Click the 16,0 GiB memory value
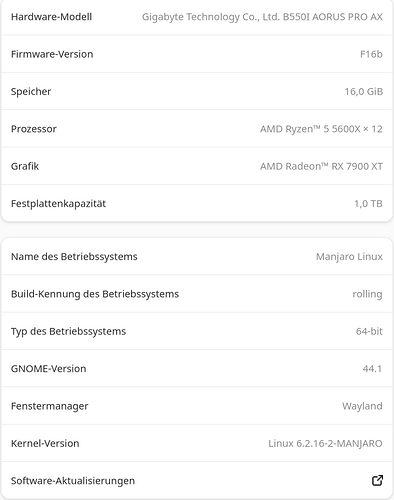Screen dimensions: 394x500 pos(364,91)
